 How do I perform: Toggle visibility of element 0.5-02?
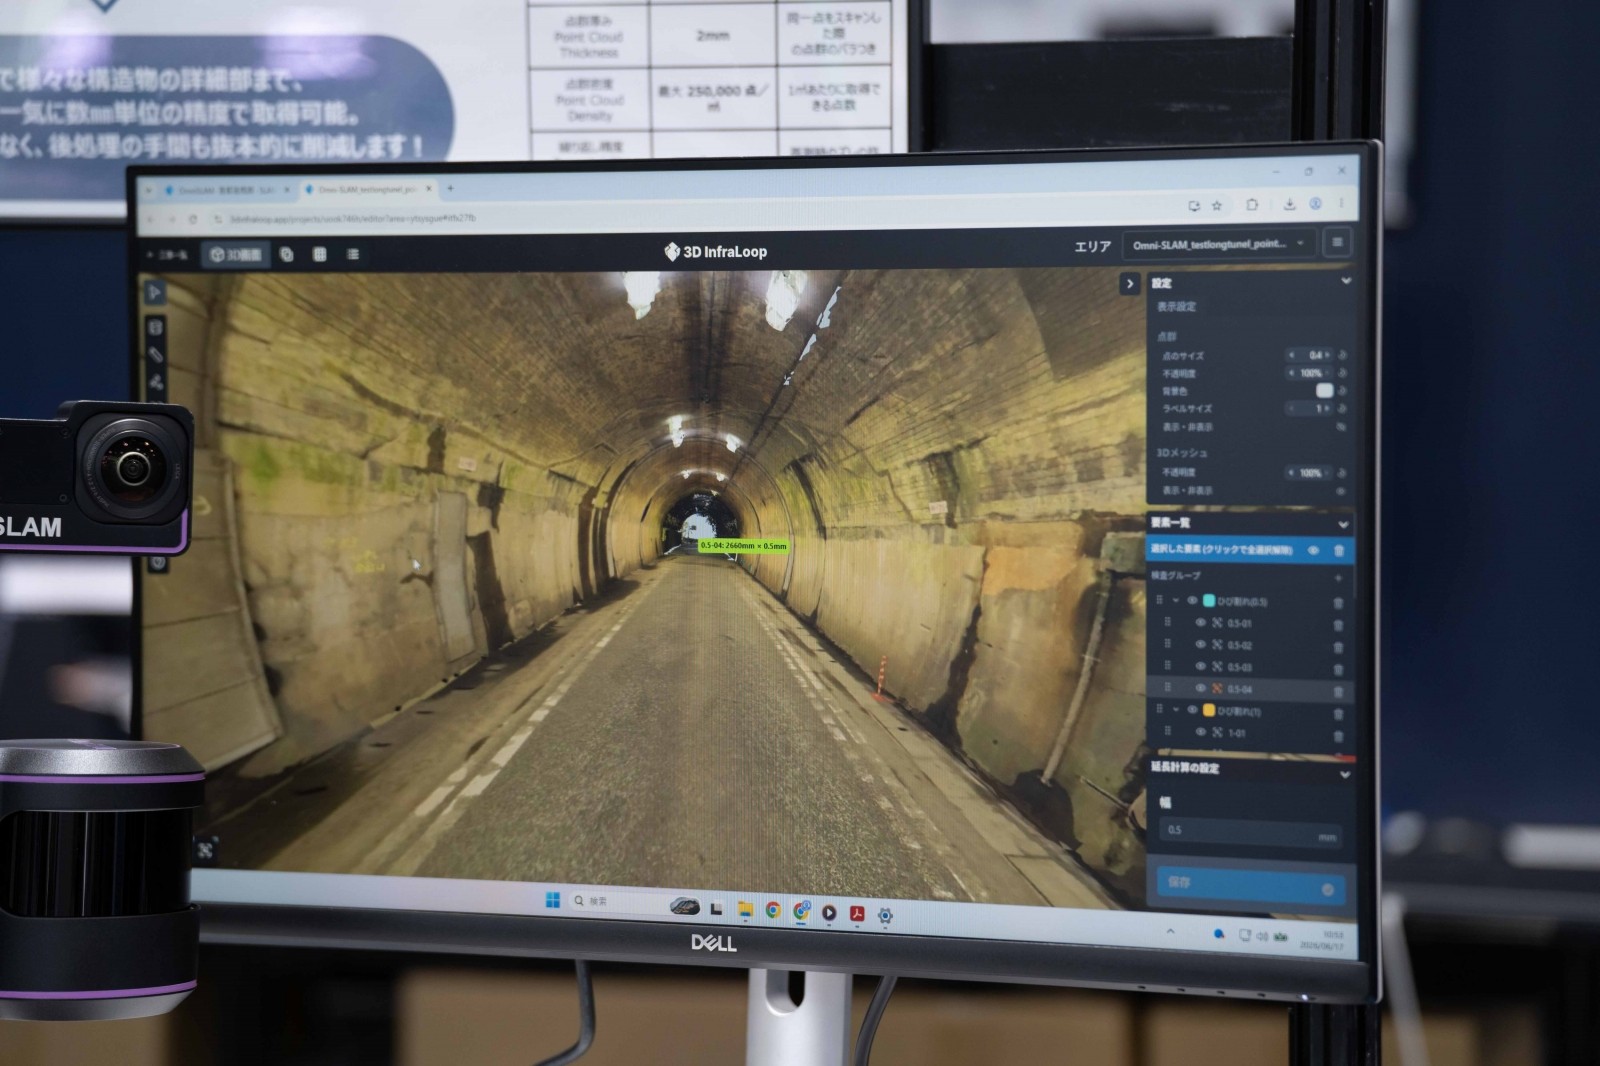click(x=1200, y=644)
